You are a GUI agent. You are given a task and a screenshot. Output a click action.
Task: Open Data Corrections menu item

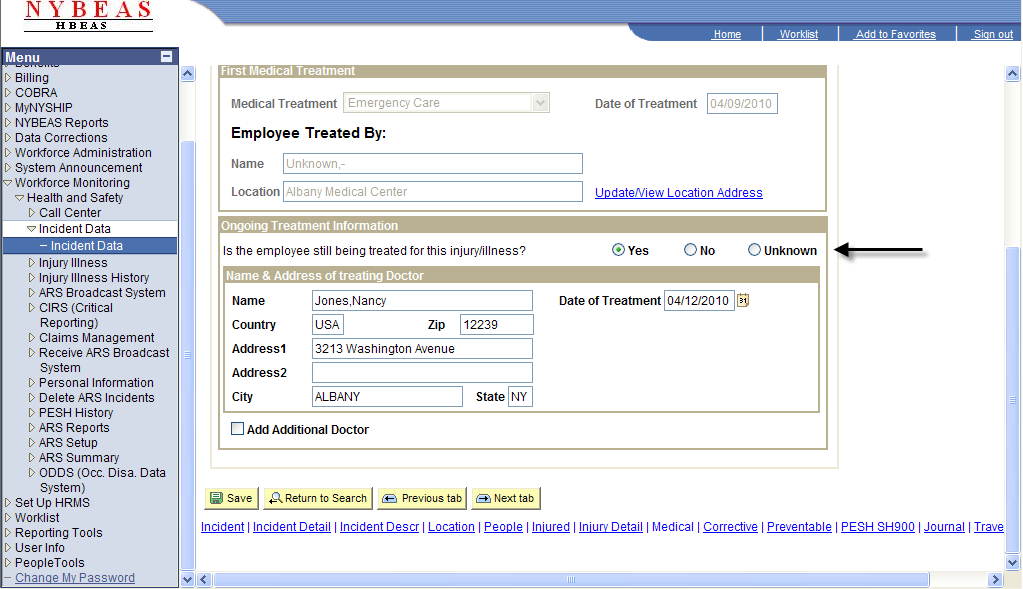point(61,138)
